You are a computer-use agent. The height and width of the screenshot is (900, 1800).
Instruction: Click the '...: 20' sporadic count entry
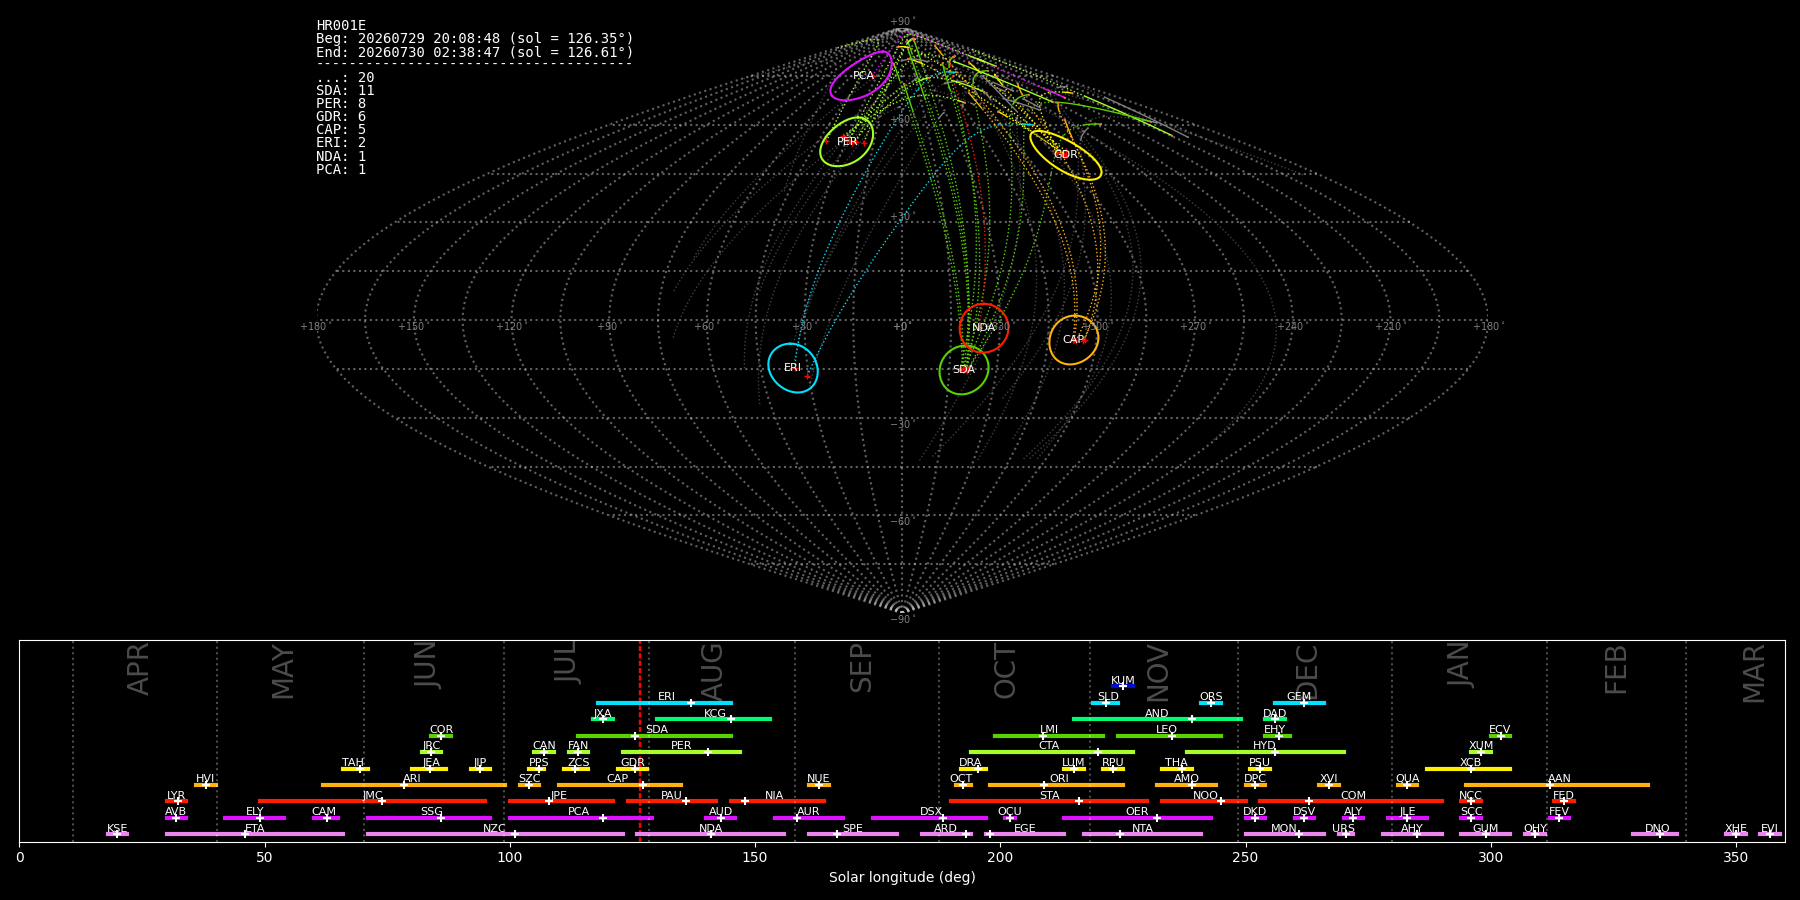pos(345,78)
